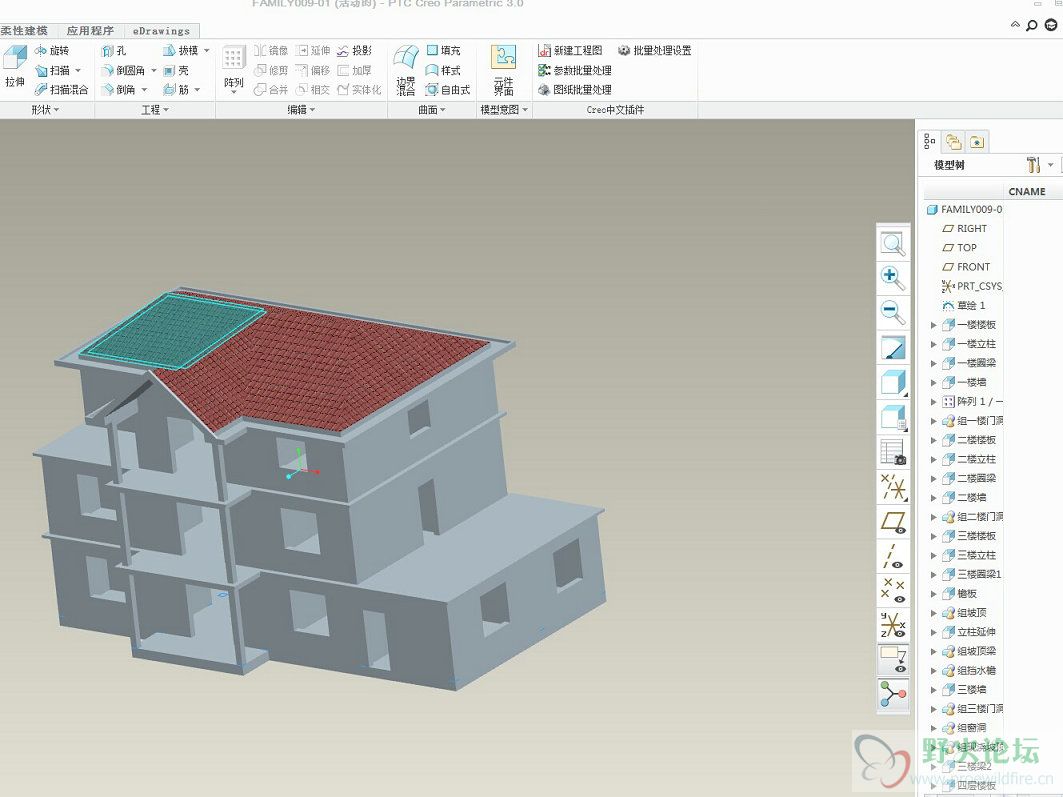Switch to the 柔性建模 ribbon tab
Screen dimensions: 1063x797
click(24, 30)
